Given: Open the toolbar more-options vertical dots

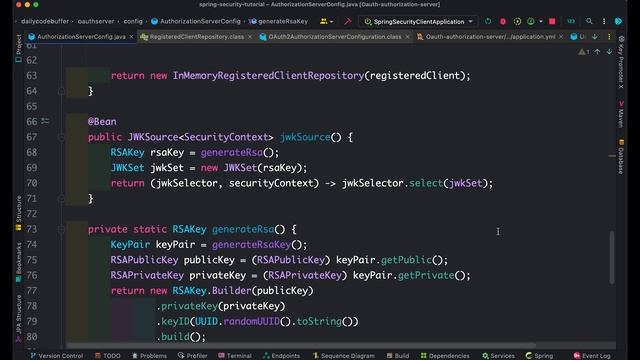Looking at the screenshot, I should pyautogui.click(x=604, y=21).
